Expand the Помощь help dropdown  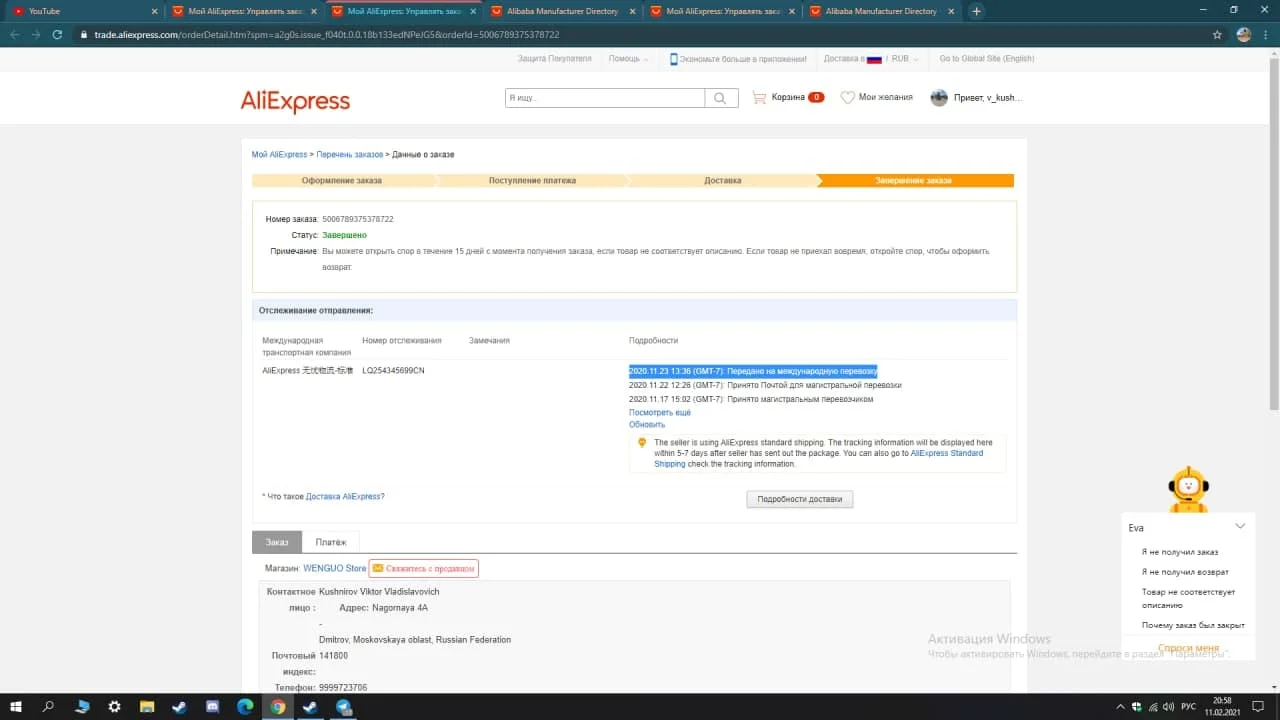point(628,59)
